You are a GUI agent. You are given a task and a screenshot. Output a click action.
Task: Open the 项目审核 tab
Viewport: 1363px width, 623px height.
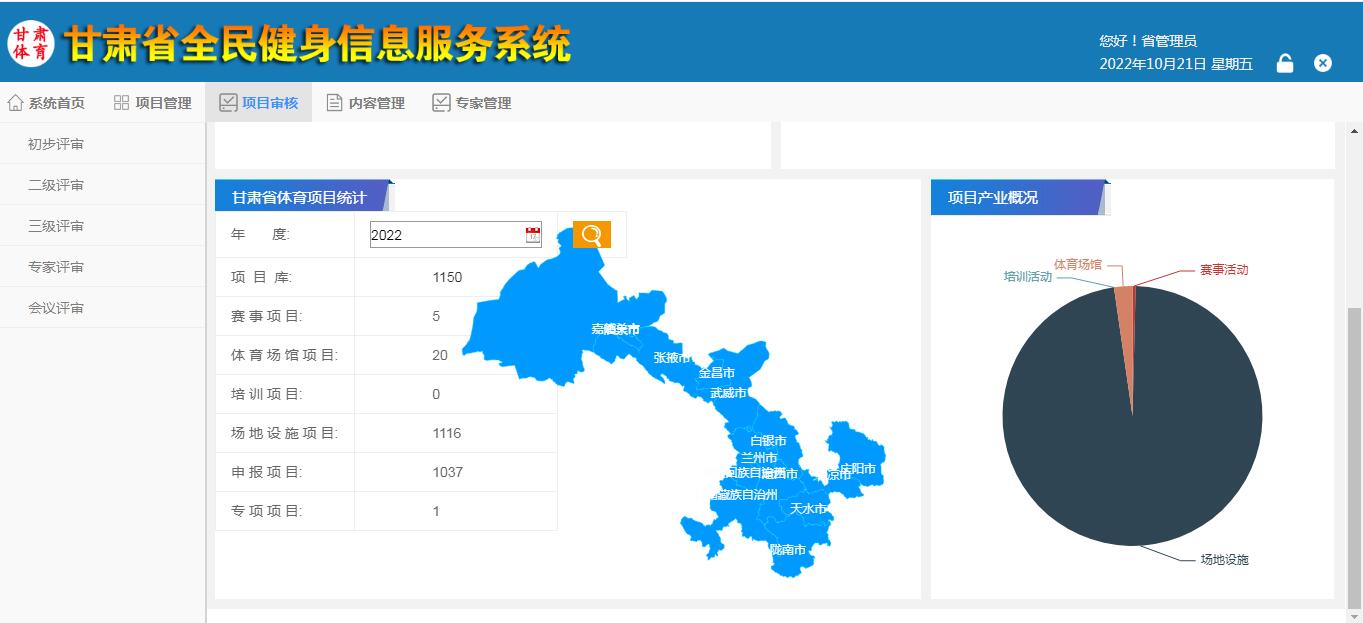259,103
